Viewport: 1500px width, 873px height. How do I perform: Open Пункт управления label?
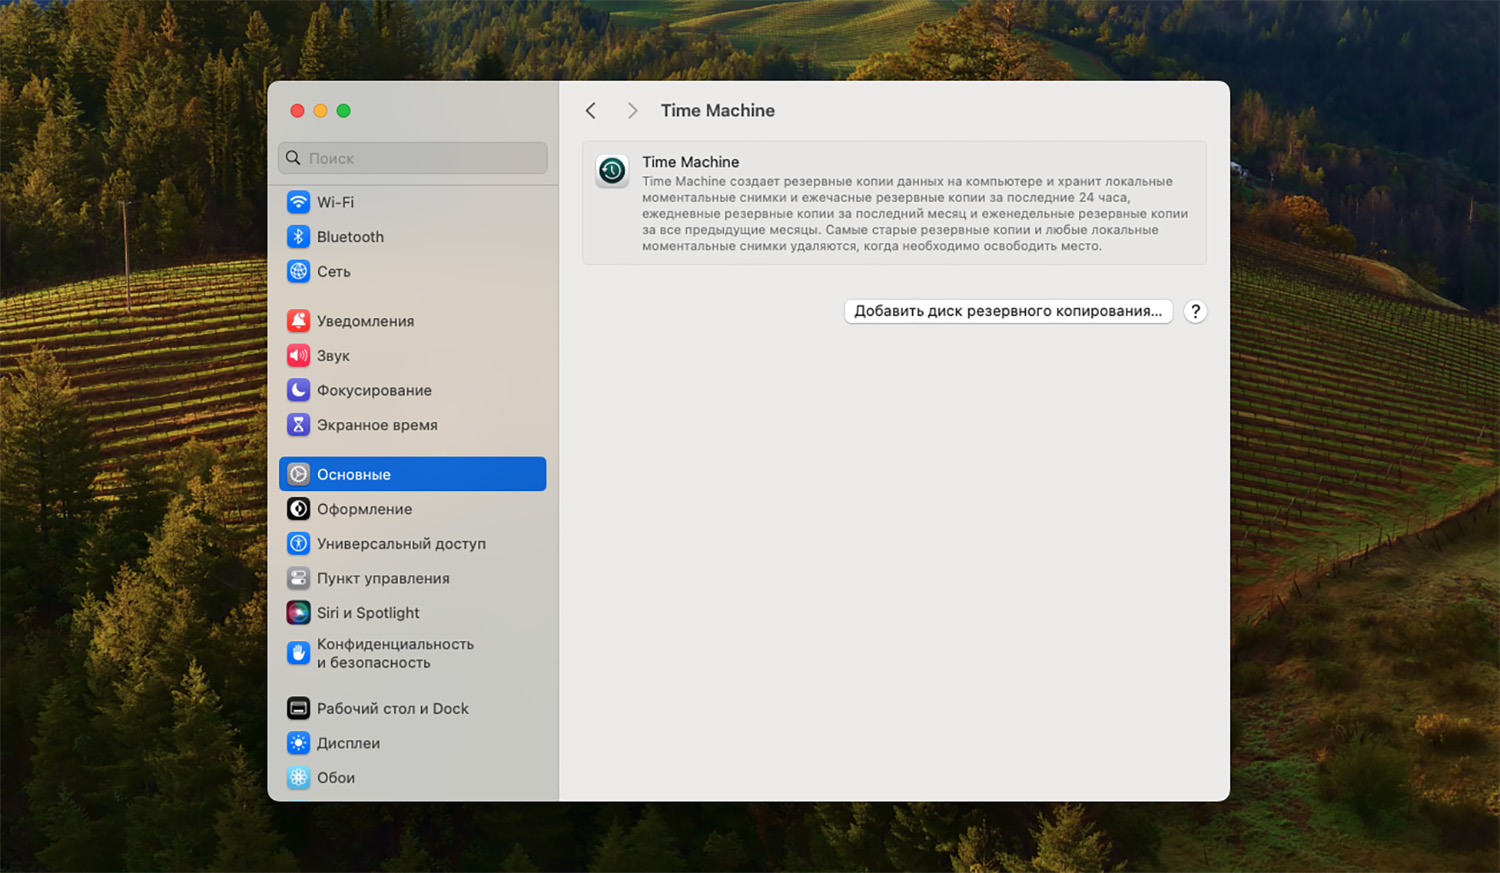click(x=383, y=578)
